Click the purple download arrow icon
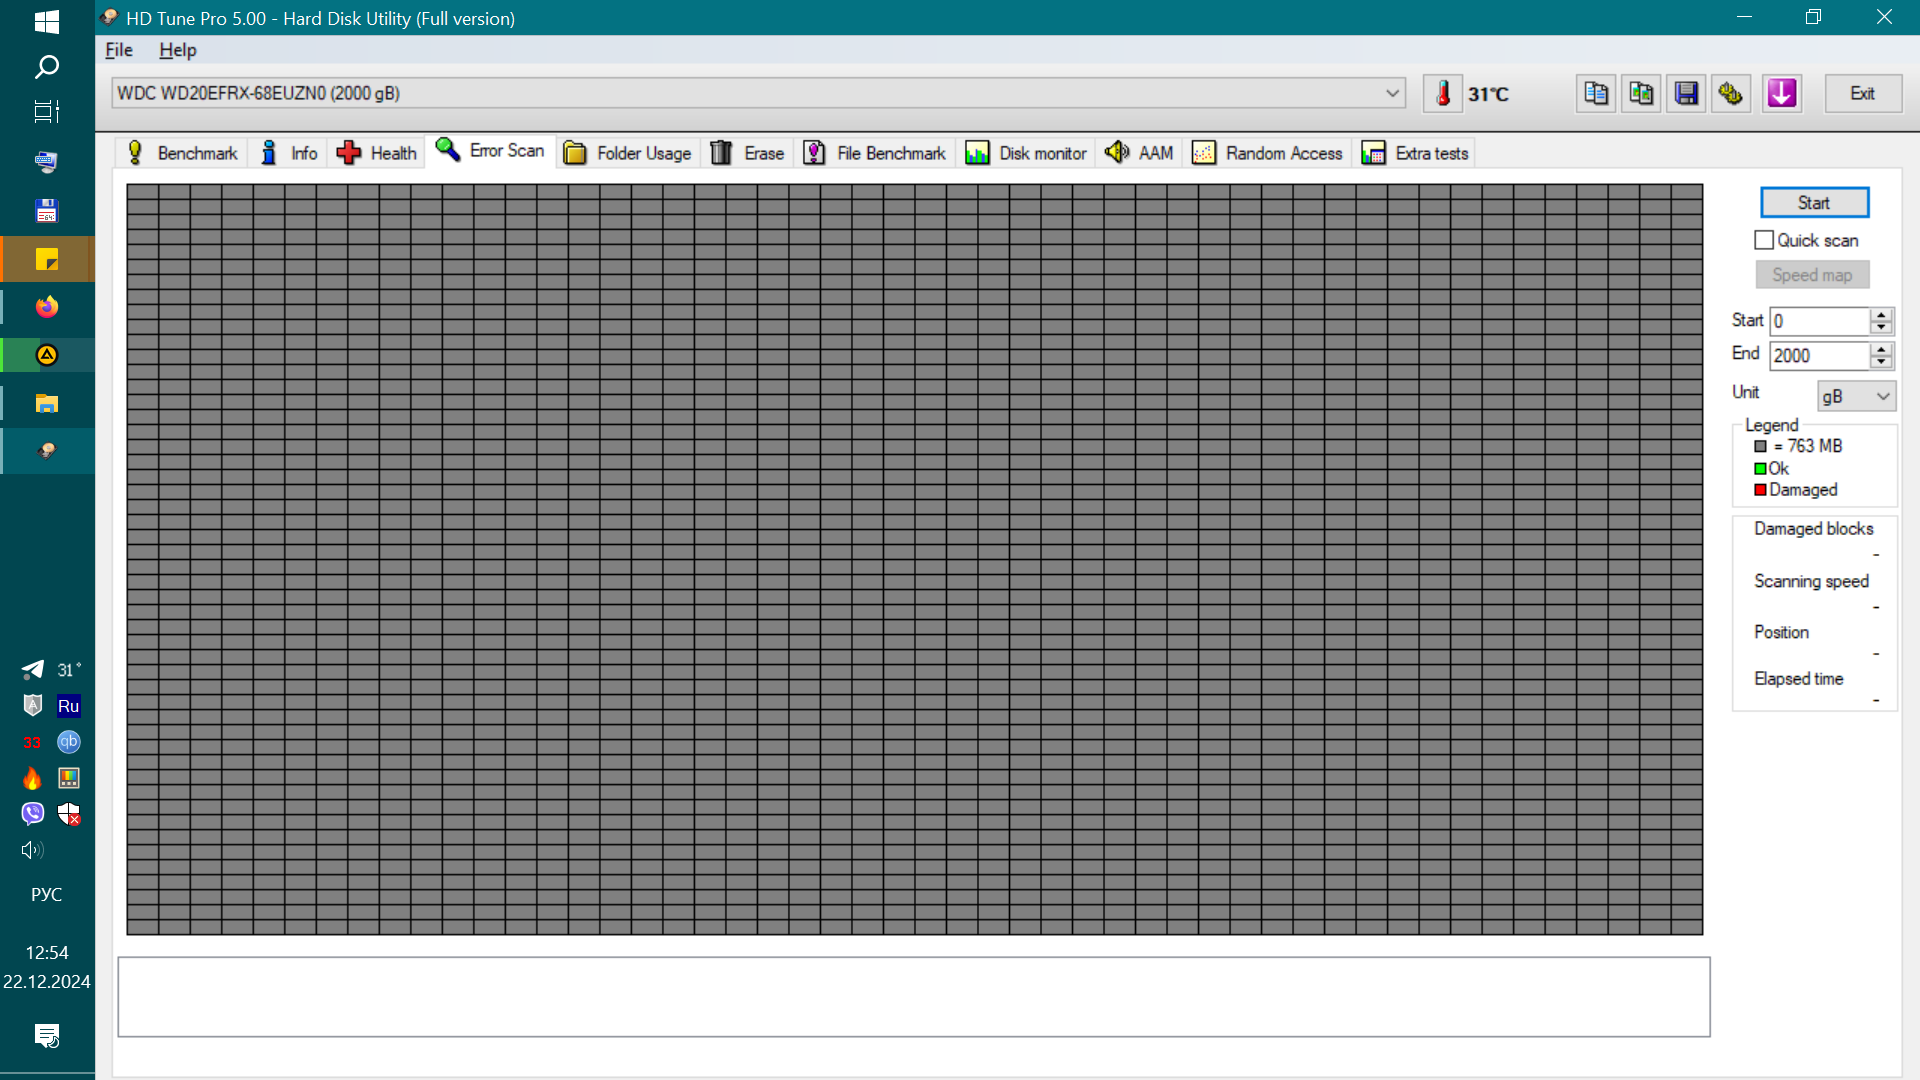Viewport: 1920px width, 1080px height. [1782, 94]
